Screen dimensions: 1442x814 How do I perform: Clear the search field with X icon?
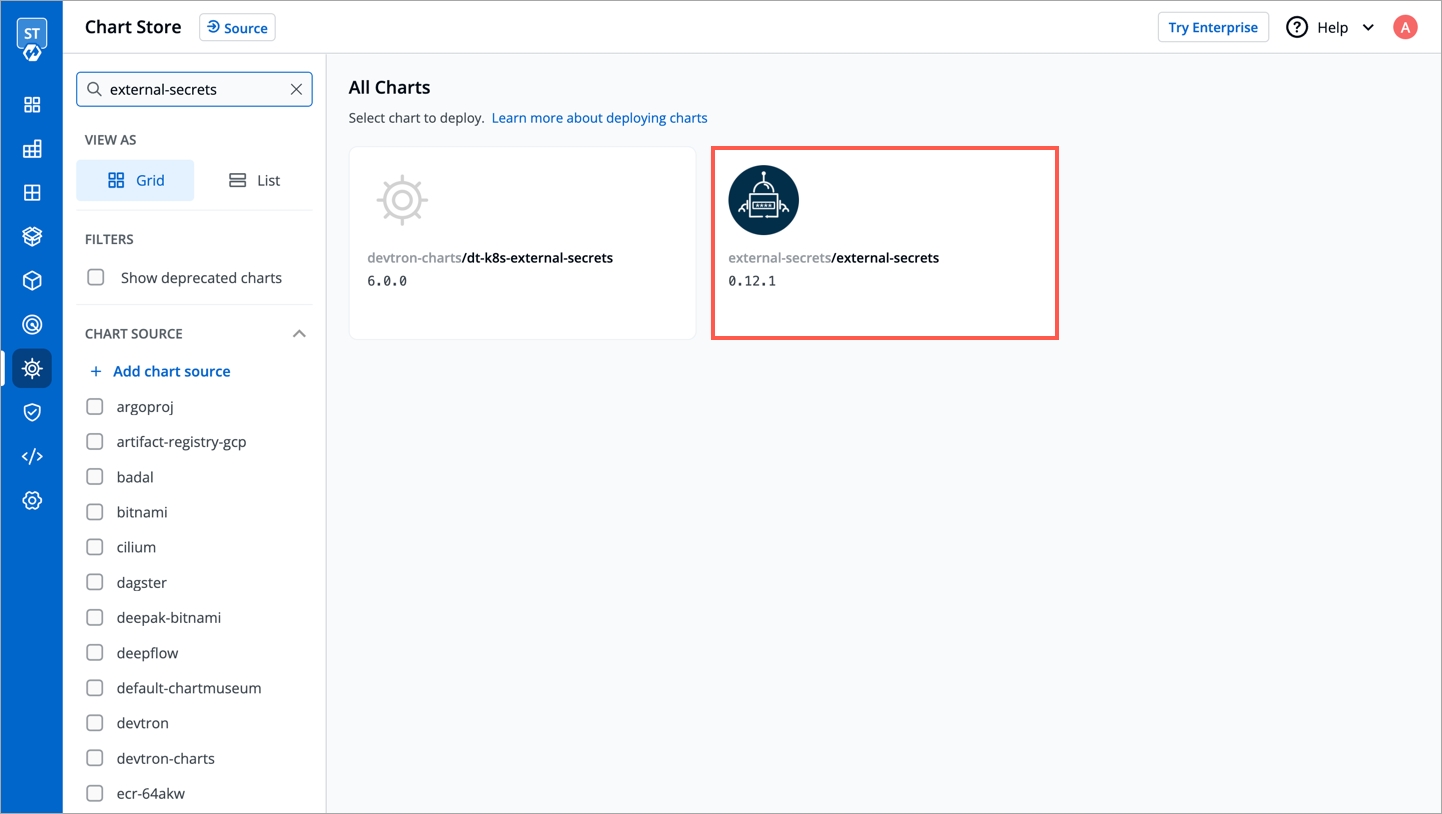(x=296, y=89)
